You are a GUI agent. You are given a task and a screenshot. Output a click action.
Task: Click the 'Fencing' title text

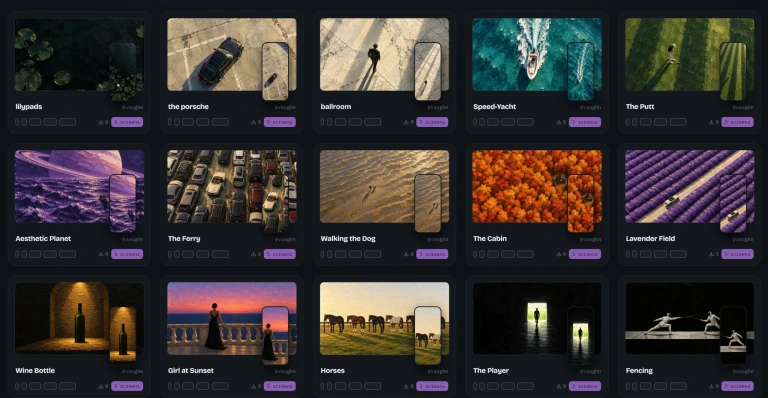tap(639, 371)
